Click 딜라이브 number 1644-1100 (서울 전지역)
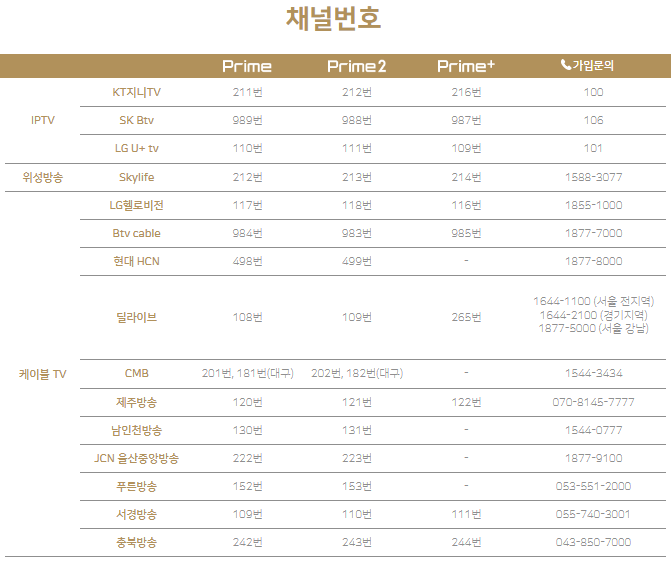671x568 pixels. point(594,301)
